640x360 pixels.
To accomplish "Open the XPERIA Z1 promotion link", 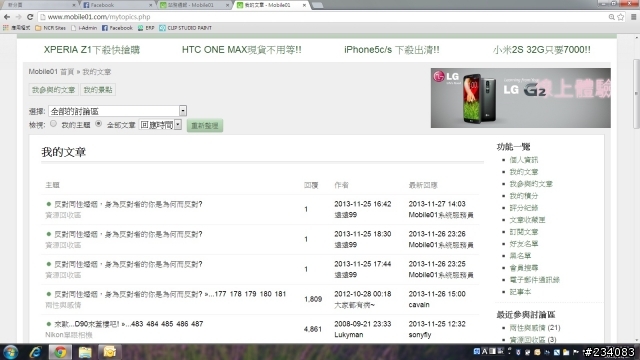I will (92, 50).
